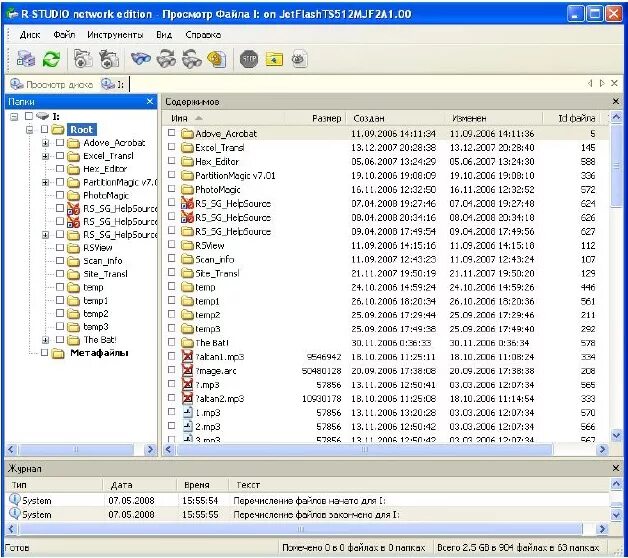Click the Recover folder toolbar icon
The image size is (628, 558).
(x=83, y=59)
